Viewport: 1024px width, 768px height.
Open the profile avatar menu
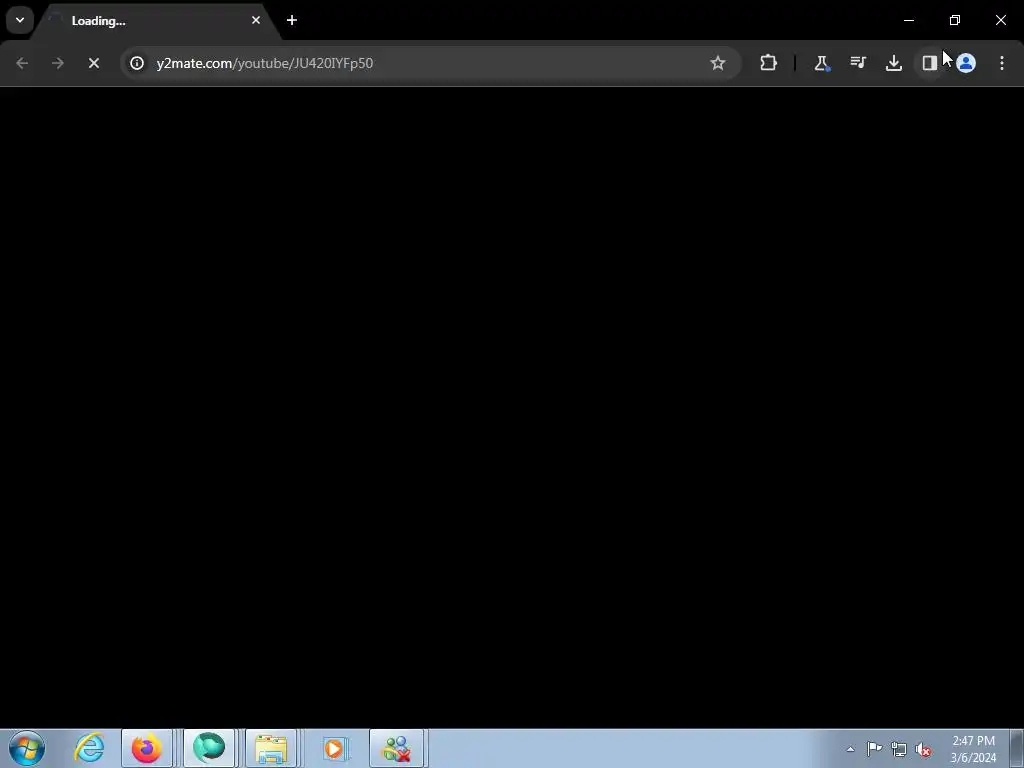pos(966,63)
